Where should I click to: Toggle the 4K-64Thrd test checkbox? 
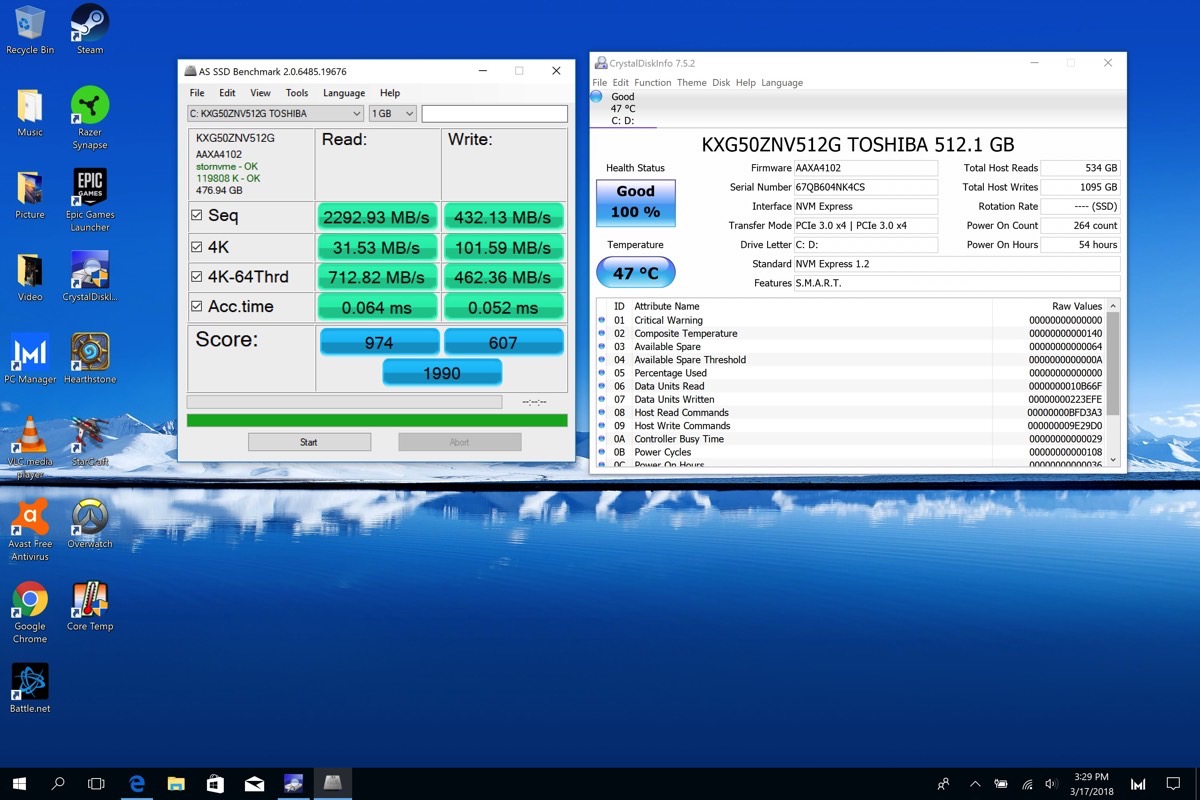[x=197, y=276]
